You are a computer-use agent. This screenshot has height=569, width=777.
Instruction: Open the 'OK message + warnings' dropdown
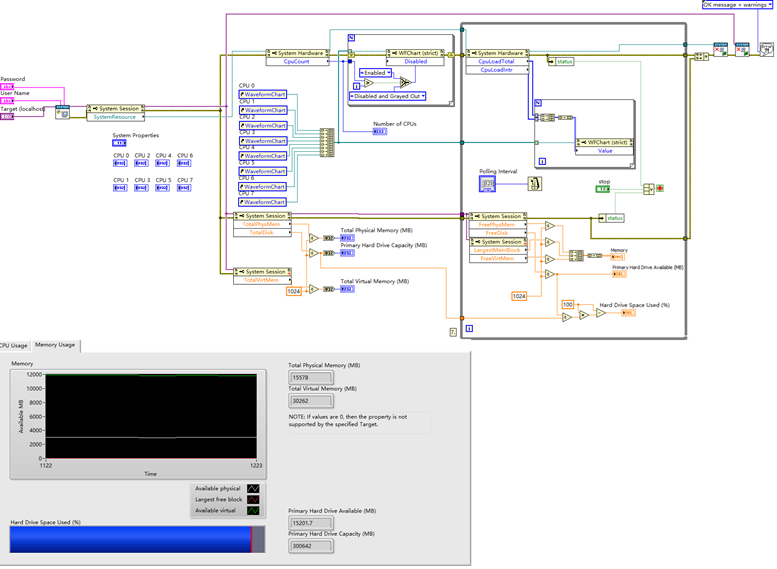pyautogui.click(x=737, y=5)
